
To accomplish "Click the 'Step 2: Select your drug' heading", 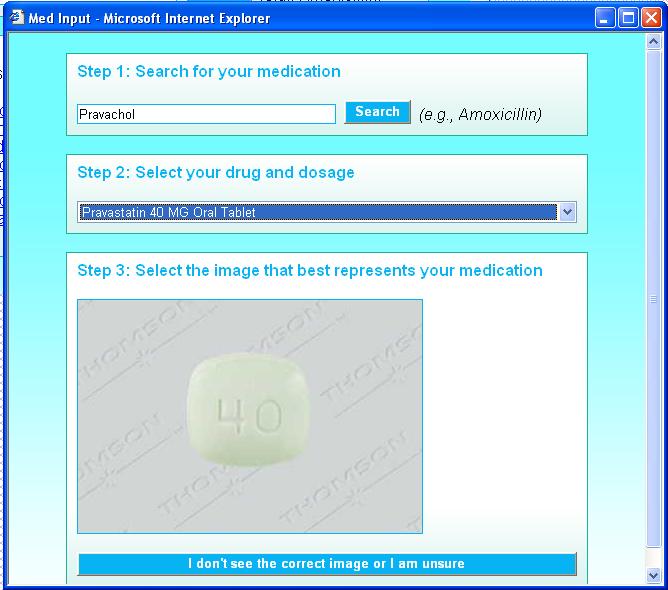I will [x=216, y=173].
